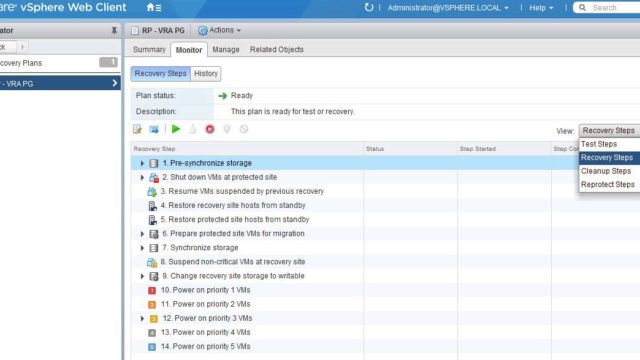The height and width of the screenshot is (360, 640).
Task: Switch to the Manage tab
Action: 226,49
